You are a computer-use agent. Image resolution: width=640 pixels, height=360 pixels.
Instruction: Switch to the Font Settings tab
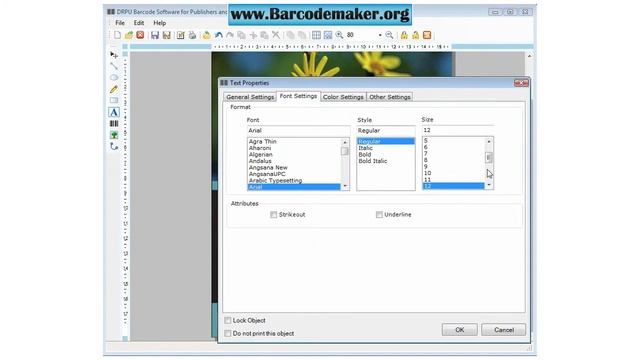click(298, 96)
